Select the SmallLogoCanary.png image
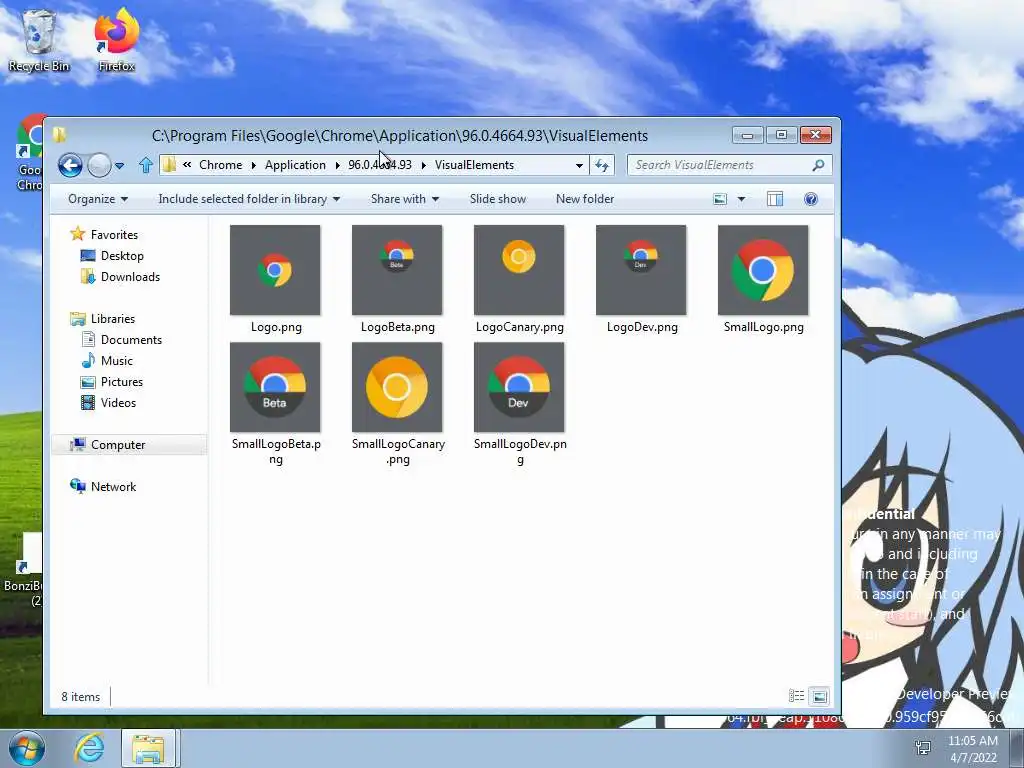The width and height of the screenshot is (1024, 768). point(397,387)
